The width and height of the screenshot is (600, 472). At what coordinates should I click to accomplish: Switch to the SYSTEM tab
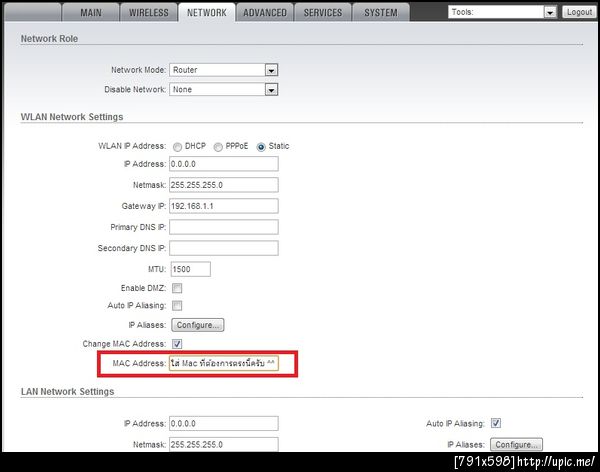click(381, 13)
